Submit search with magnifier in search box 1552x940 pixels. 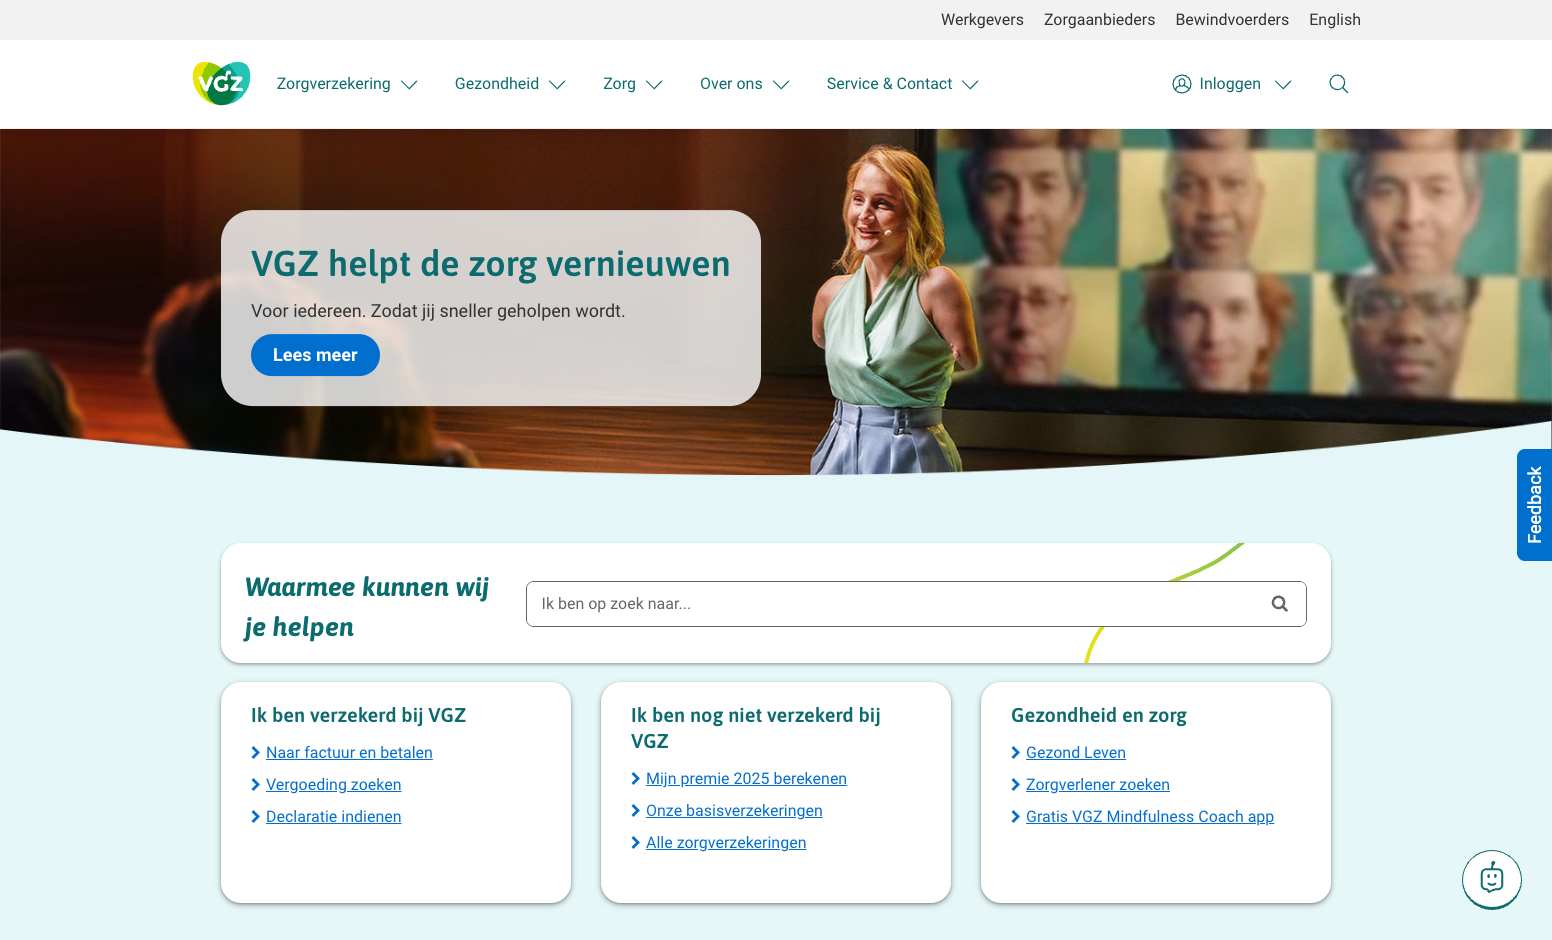1279,604
